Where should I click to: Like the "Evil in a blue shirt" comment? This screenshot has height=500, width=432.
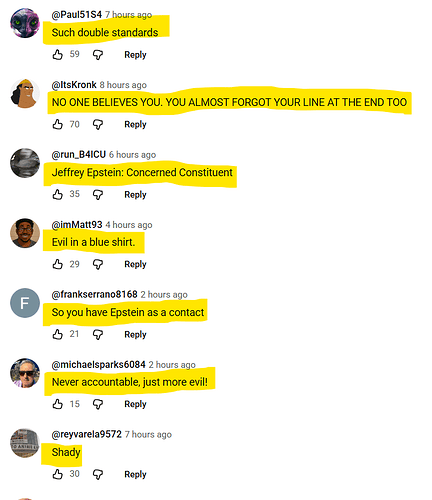click(58, 264)
